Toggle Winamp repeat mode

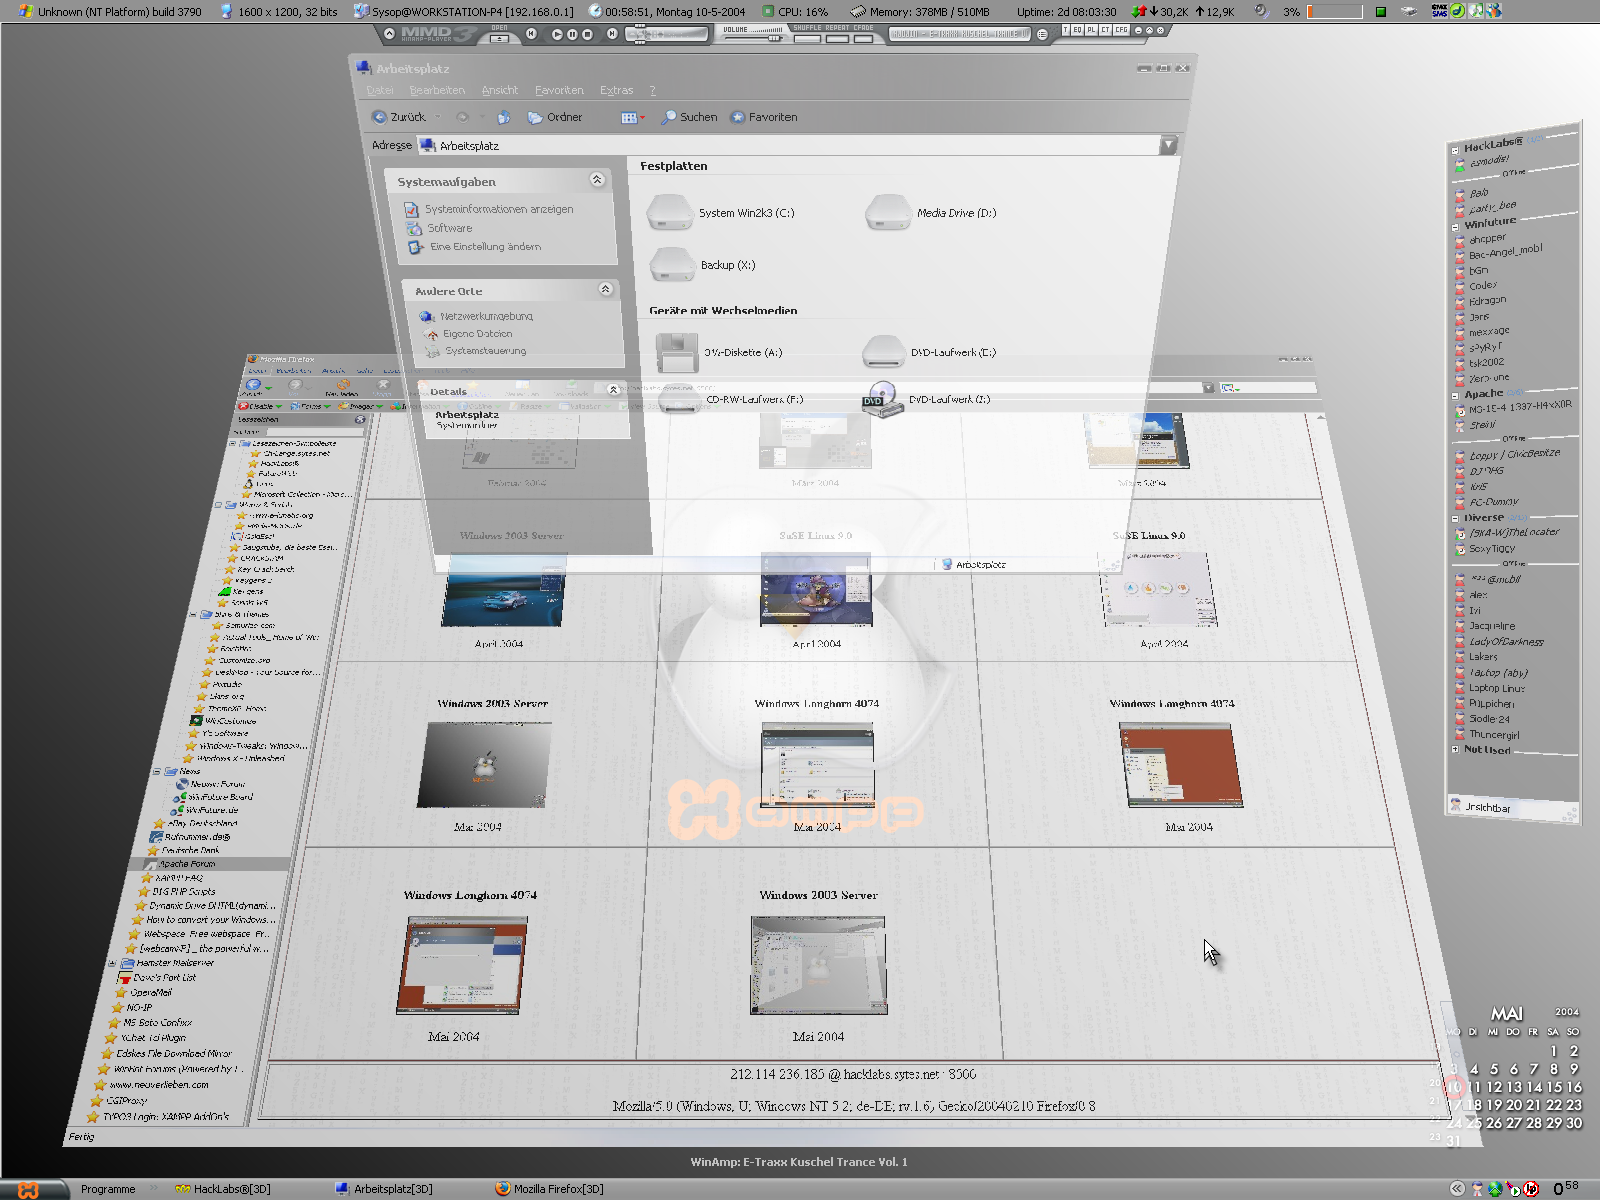tap(837, 38)
